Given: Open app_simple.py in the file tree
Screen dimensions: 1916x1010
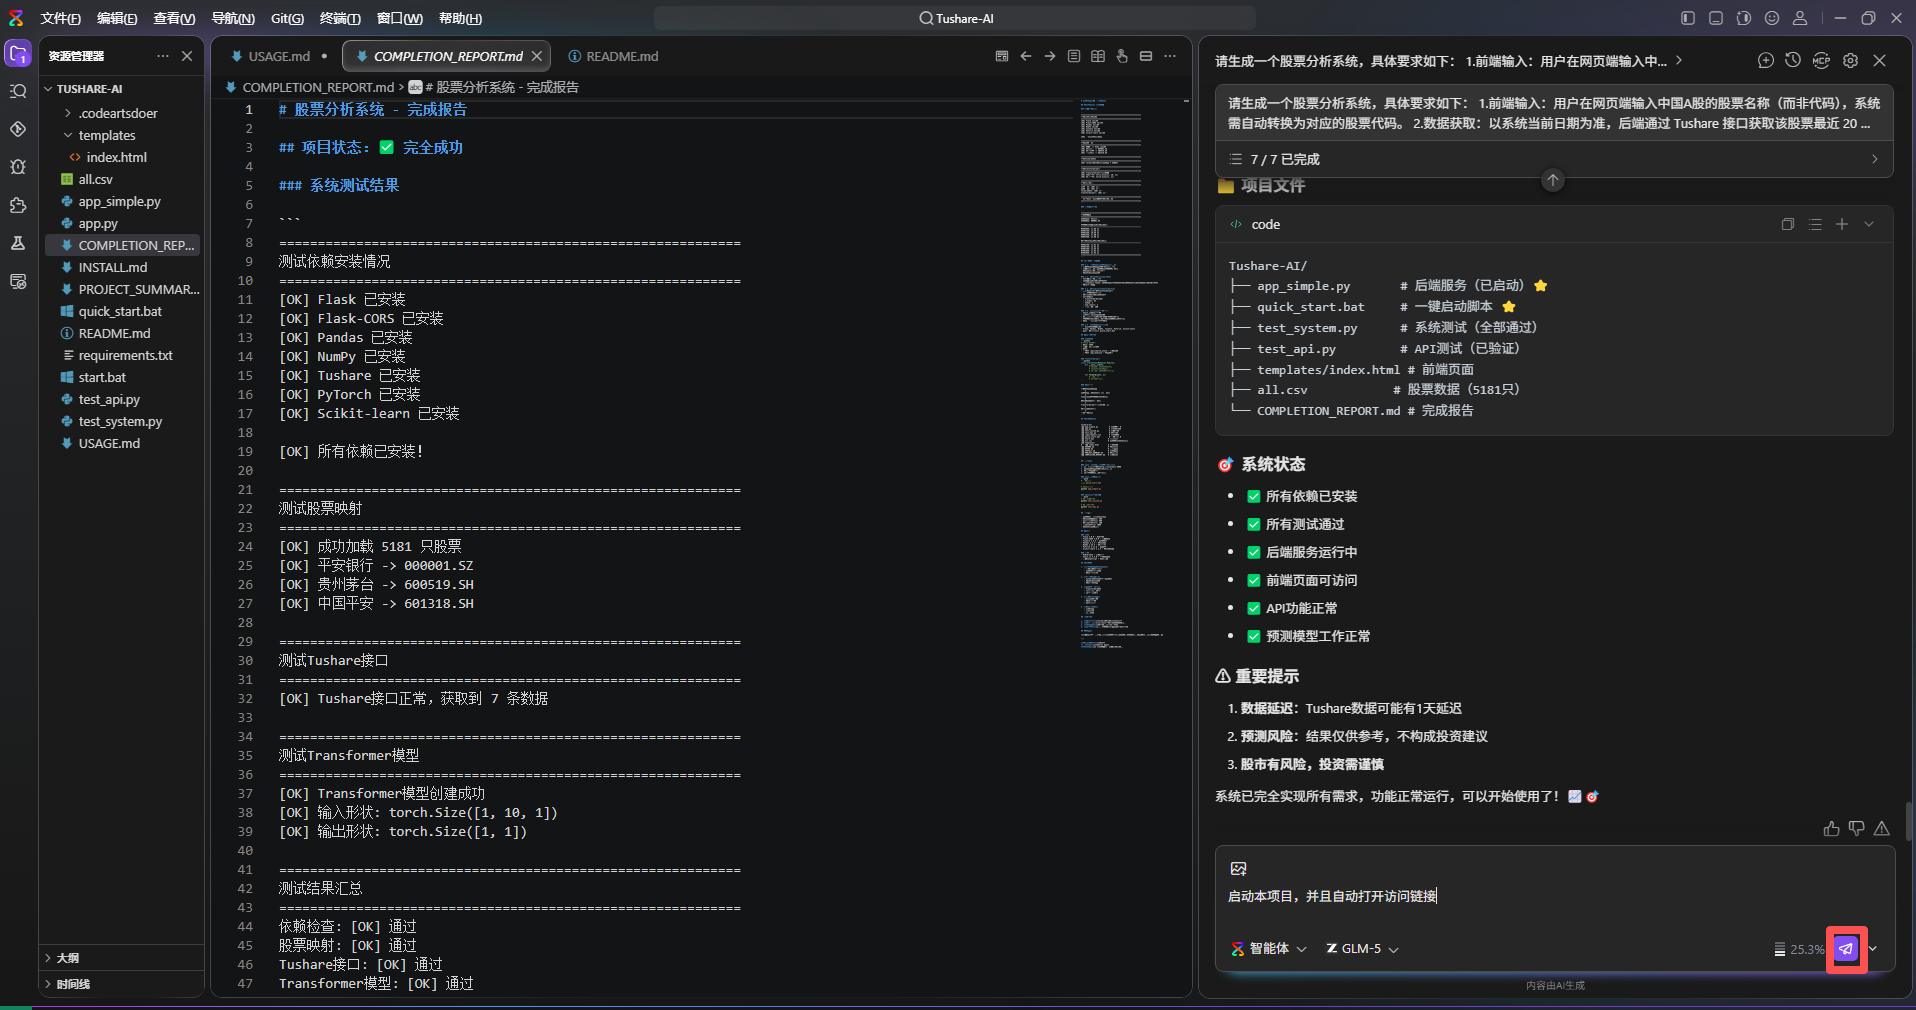Looking at the screenshot, I should tap(120, 201).
